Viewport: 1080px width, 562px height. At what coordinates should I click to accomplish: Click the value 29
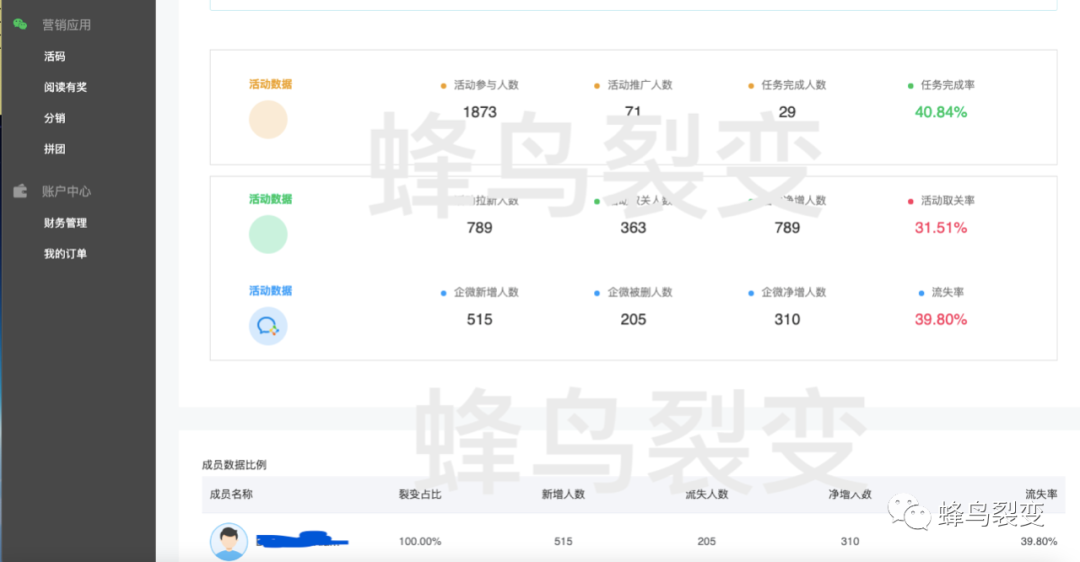tap(787, 112)
